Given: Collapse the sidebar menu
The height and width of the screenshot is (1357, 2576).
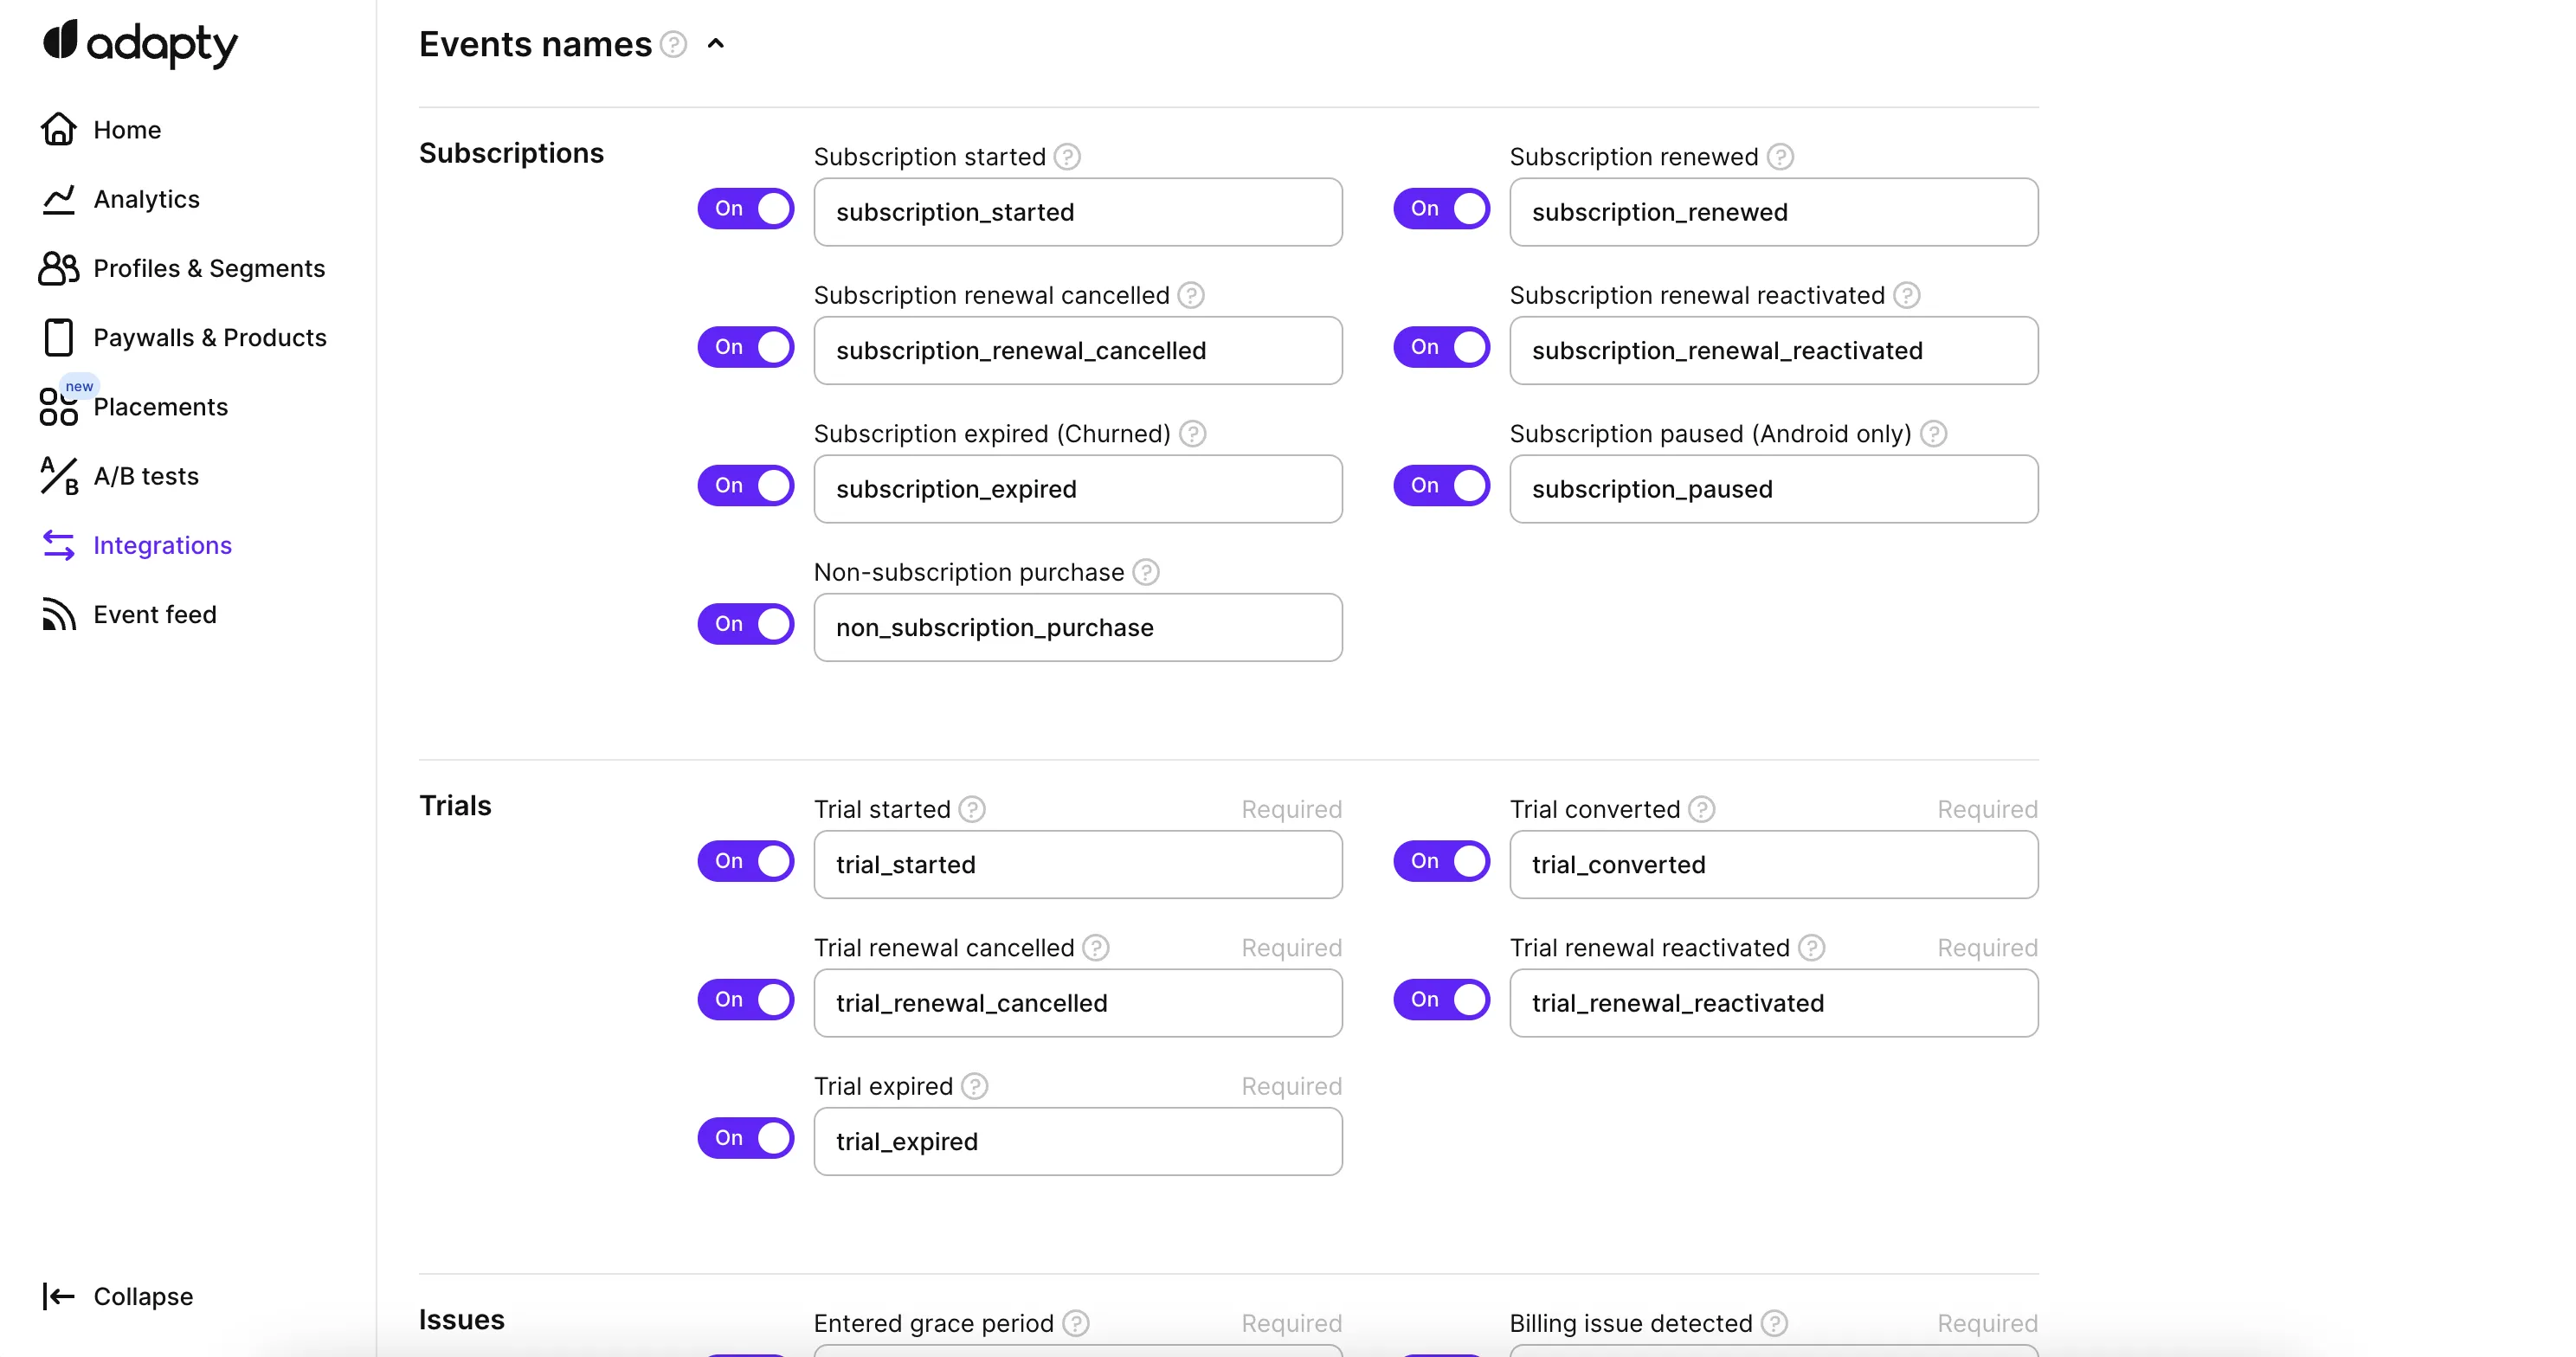Looking at the screenshot, I should pyautogui.click(x=118, y=1296).
